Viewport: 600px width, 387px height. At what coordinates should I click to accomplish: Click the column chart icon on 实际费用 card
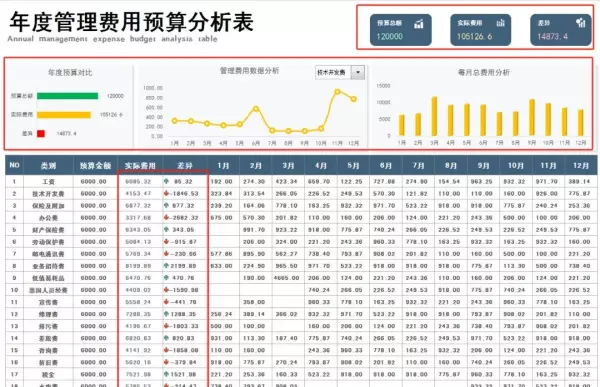coord(501,23)
